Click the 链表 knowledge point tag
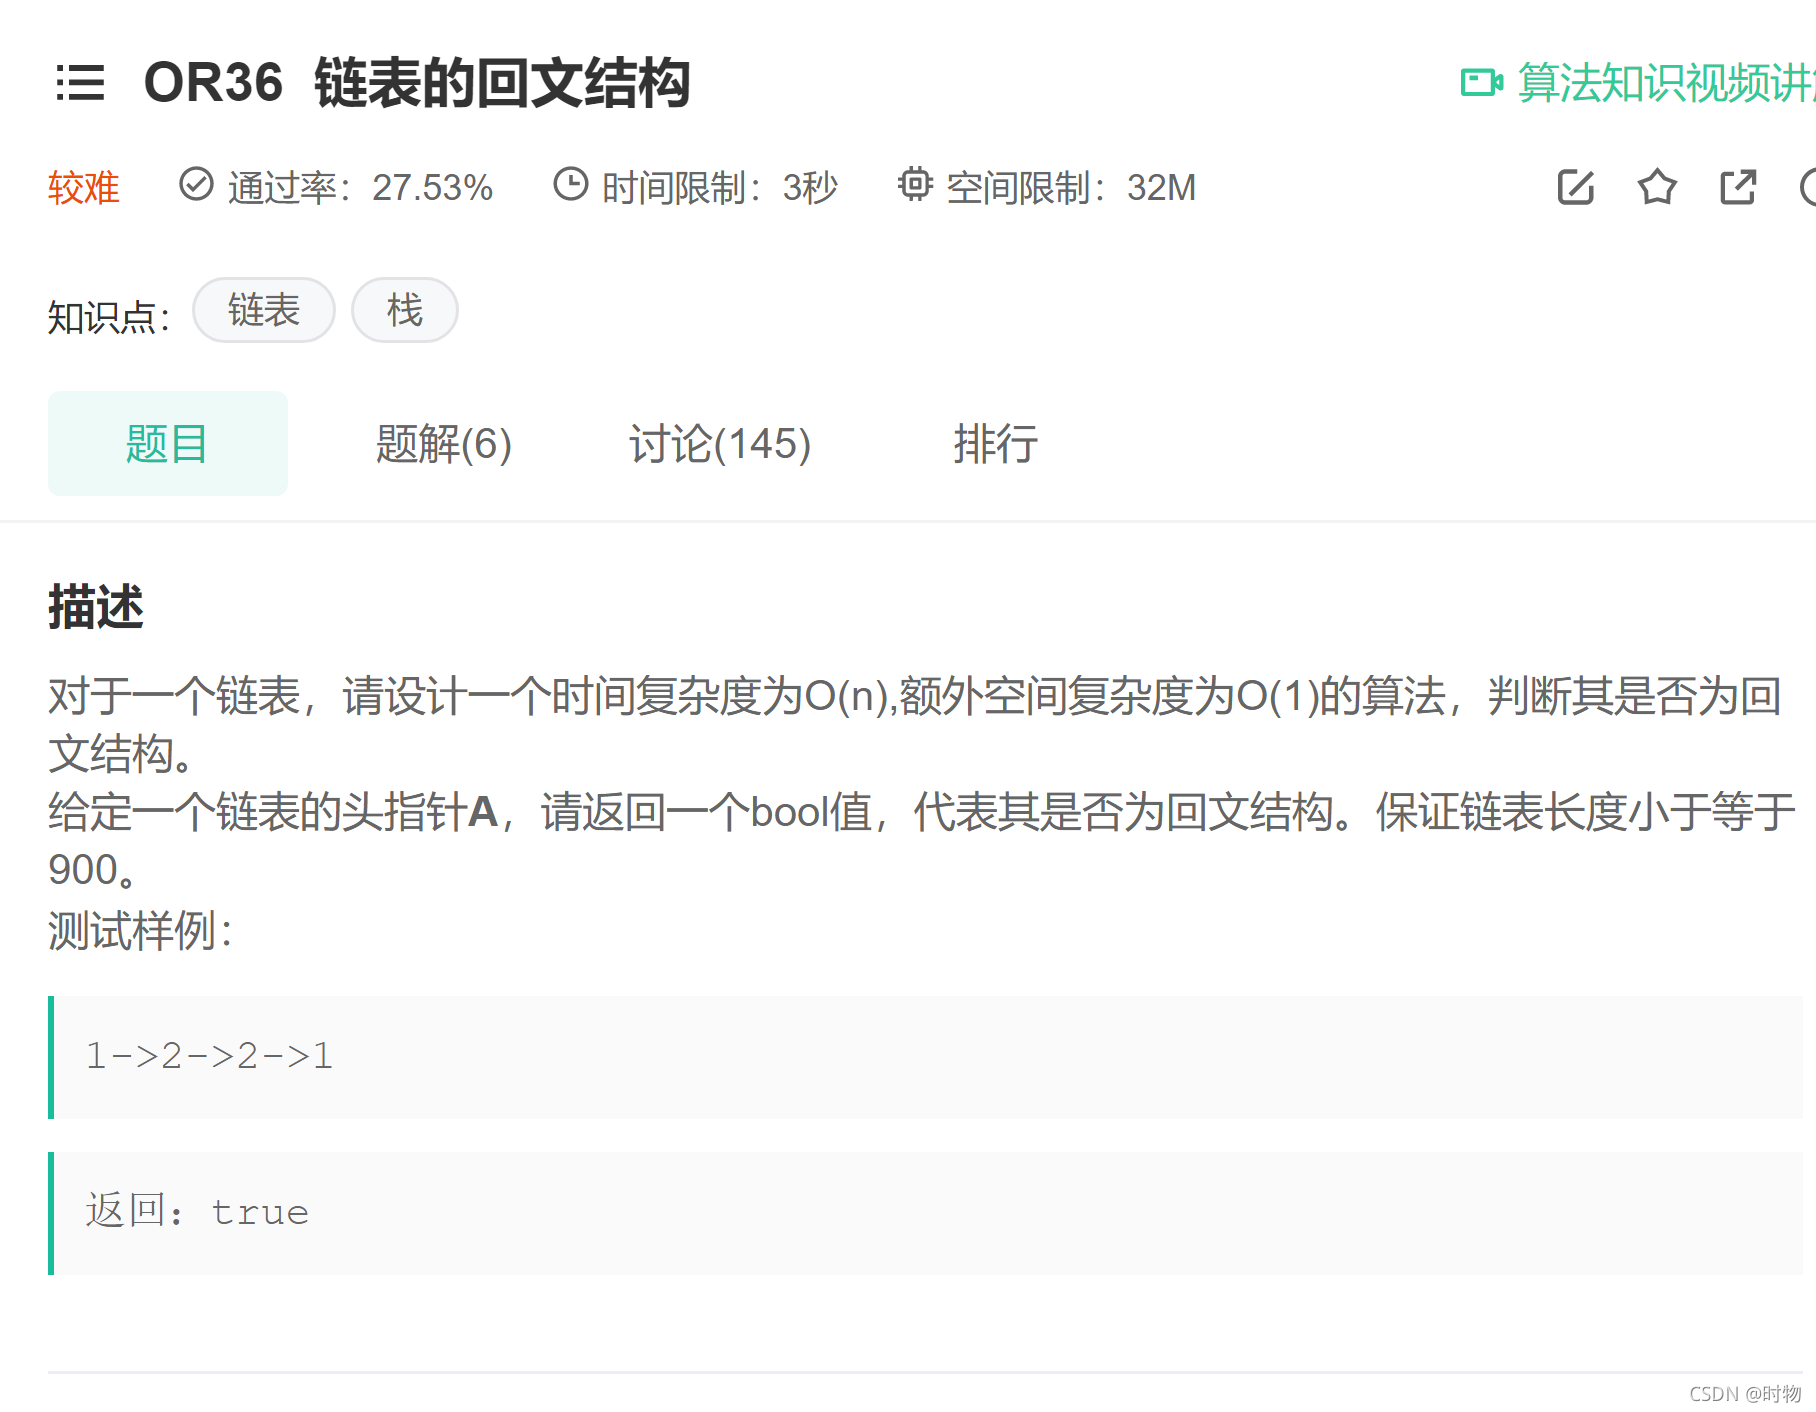This screenshot has width=1816, height=1412. (263, 310)
